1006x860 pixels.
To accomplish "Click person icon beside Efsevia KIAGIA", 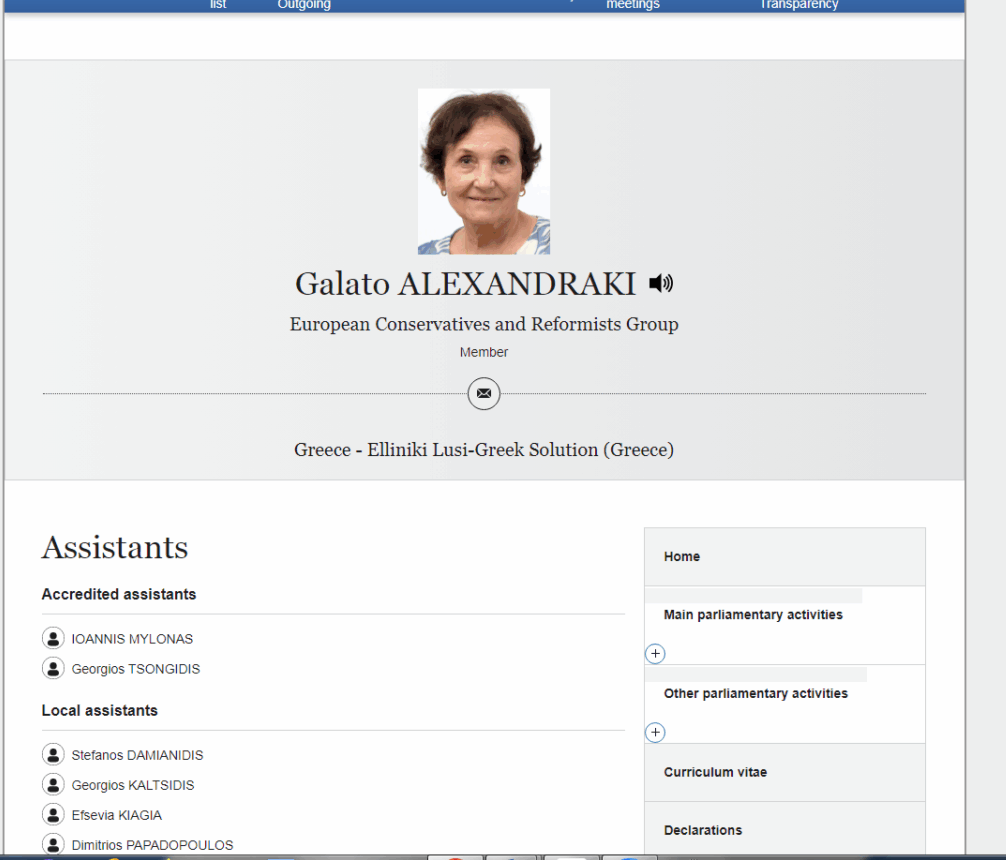I will click(x=53, y=814).
